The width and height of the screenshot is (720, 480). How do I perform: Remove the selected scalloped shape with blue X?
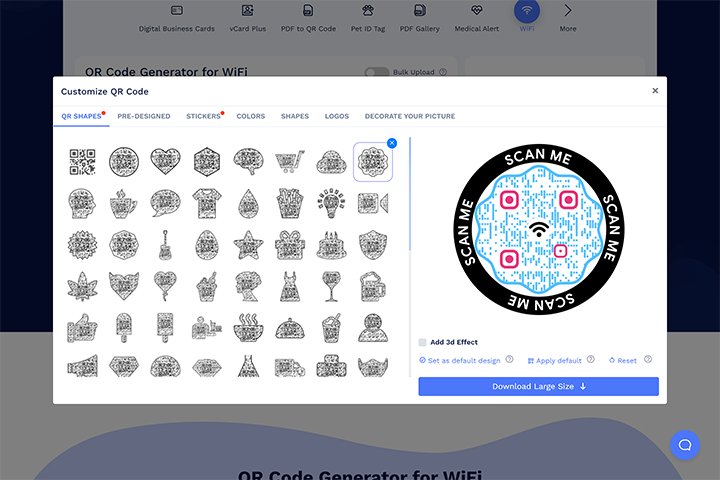(392, 143)
